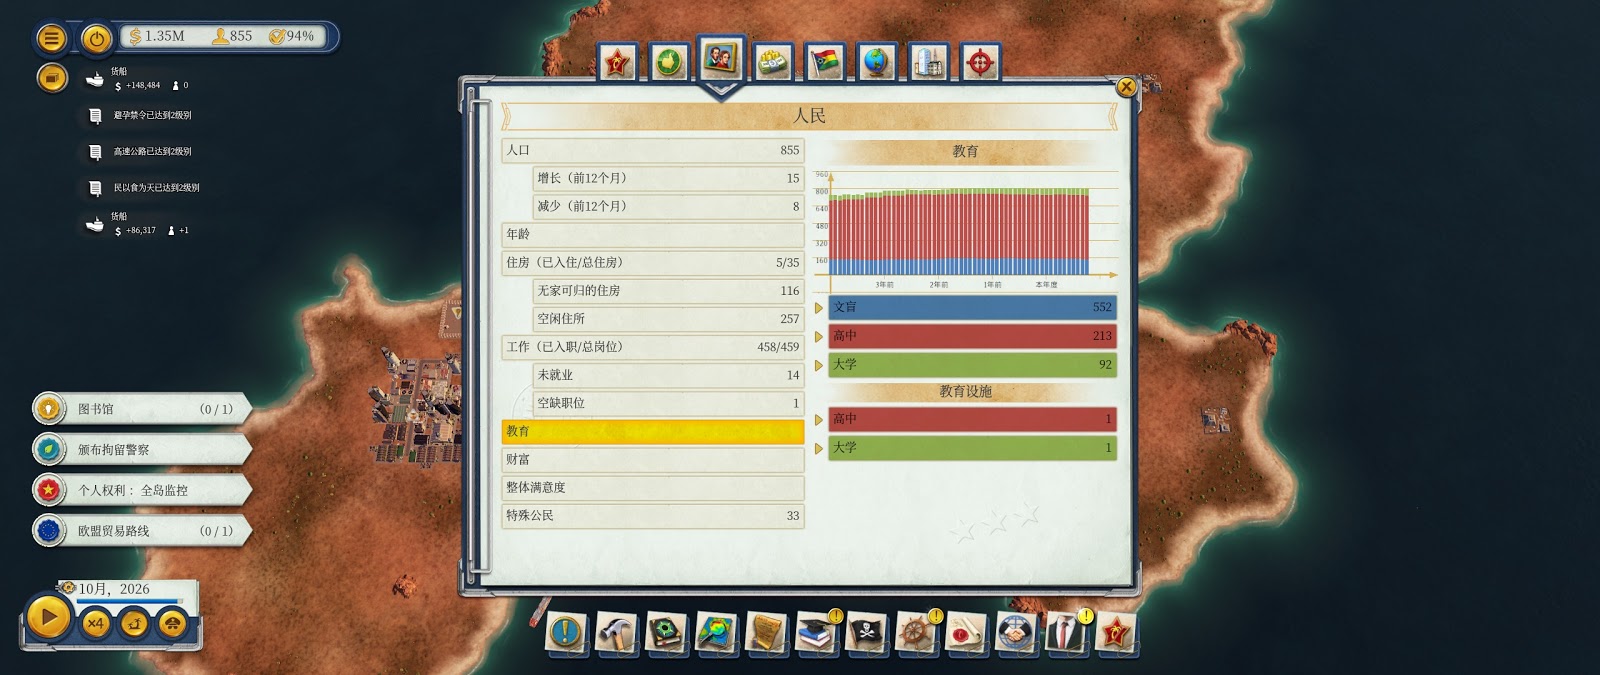This screenshot has width=1600, height=675.
Task: Select the red 高中 213 bar
Action: [972, 336]
